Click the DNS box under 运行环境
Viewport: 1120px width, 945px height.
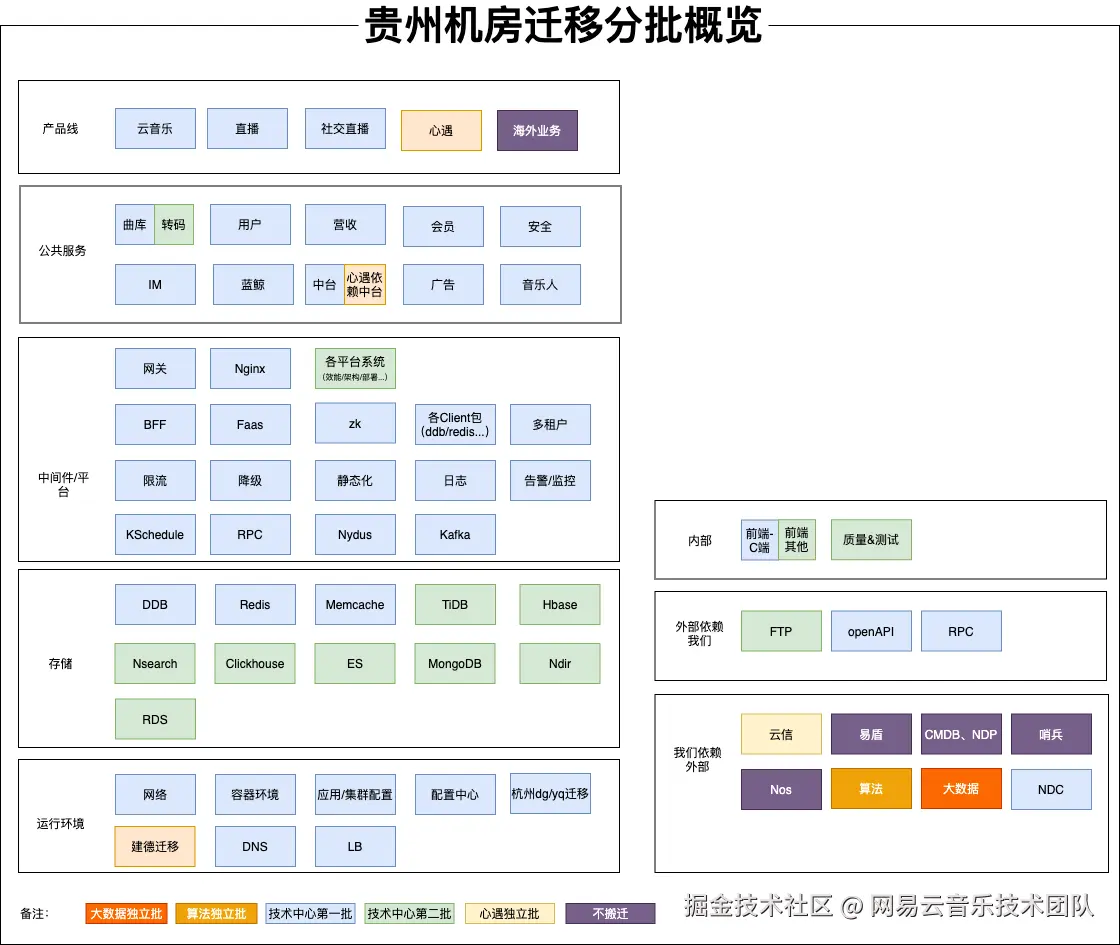coord(255,846)
